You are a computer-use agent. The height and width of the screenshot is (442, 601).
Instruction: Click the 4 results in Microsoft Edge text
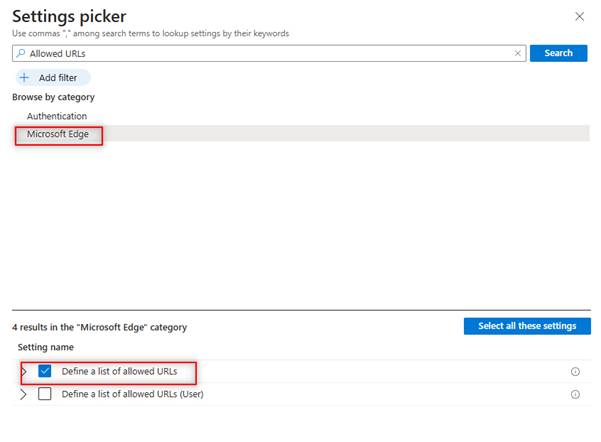(x=99, y=327)
